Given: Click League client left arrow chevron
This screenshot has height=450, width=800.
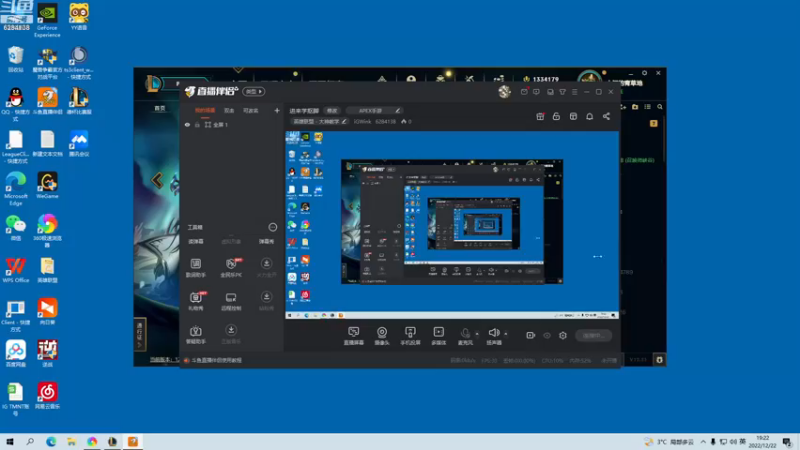Looking at the screenshot, I should coord(157,180).
